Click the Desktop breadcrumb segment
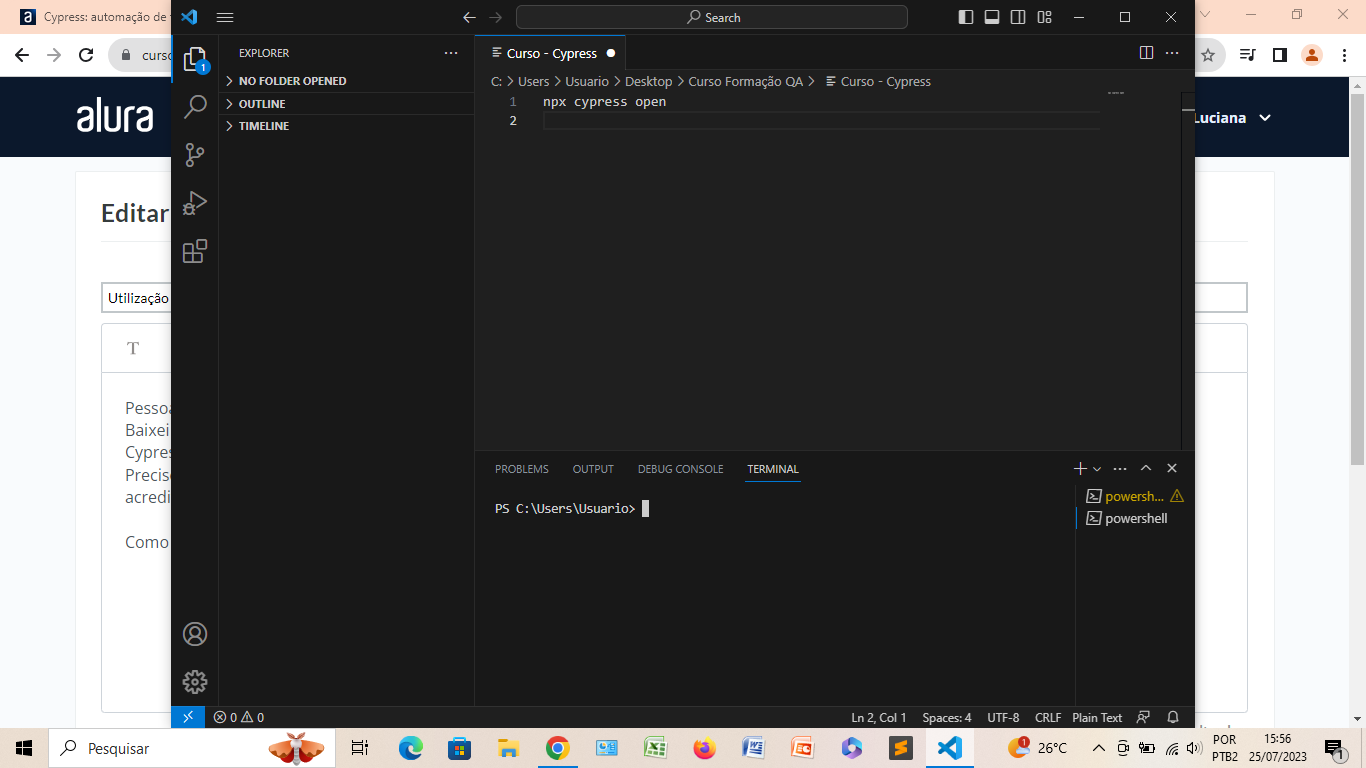Viewport: 1366px width, 768px height. point(648,82)
